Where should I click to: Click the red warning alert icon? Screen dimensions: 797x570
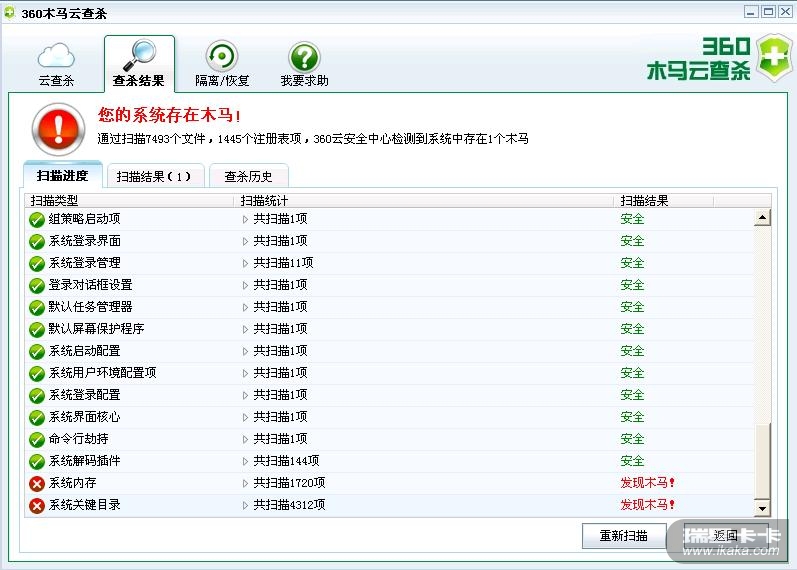tap(58, 129)
